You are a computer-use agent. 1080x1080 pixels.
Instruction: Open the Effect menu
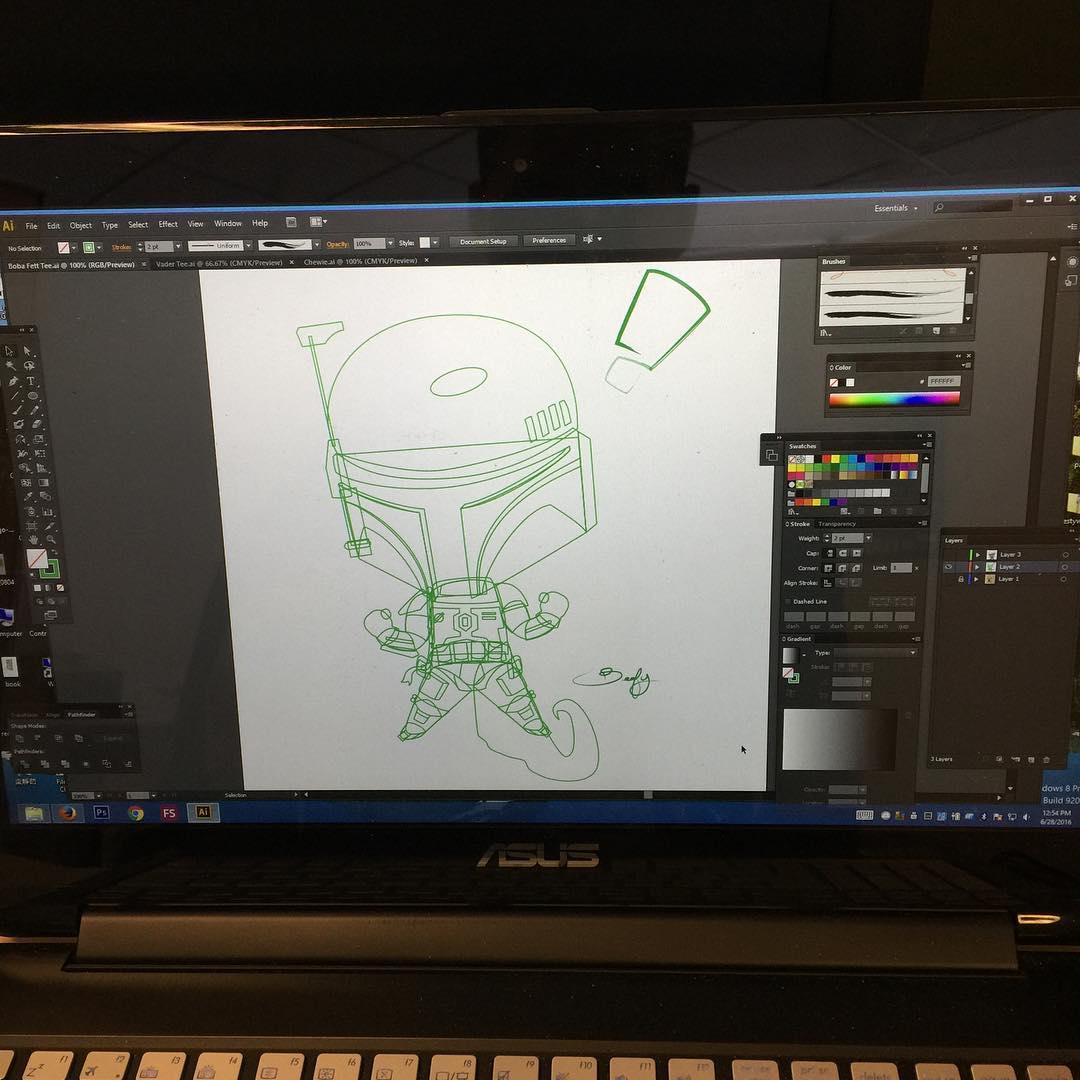(168, 224)
